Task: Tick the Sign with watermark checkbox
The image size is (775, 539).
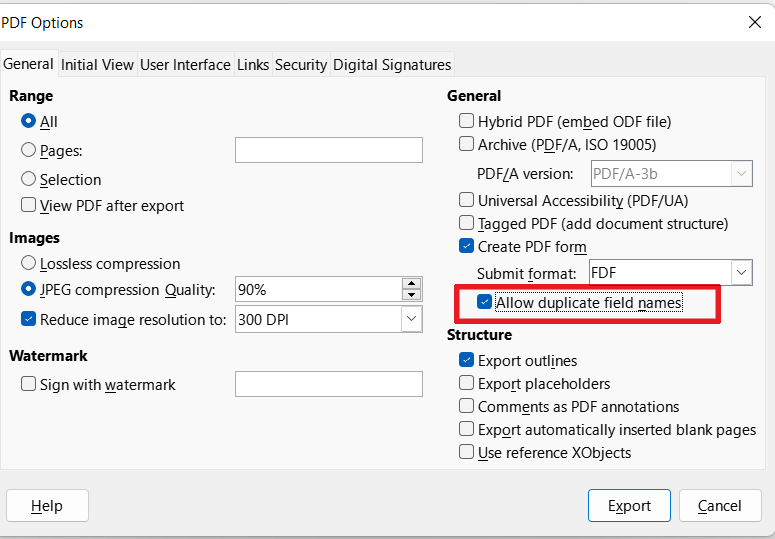Action: (x=29, y=384)
